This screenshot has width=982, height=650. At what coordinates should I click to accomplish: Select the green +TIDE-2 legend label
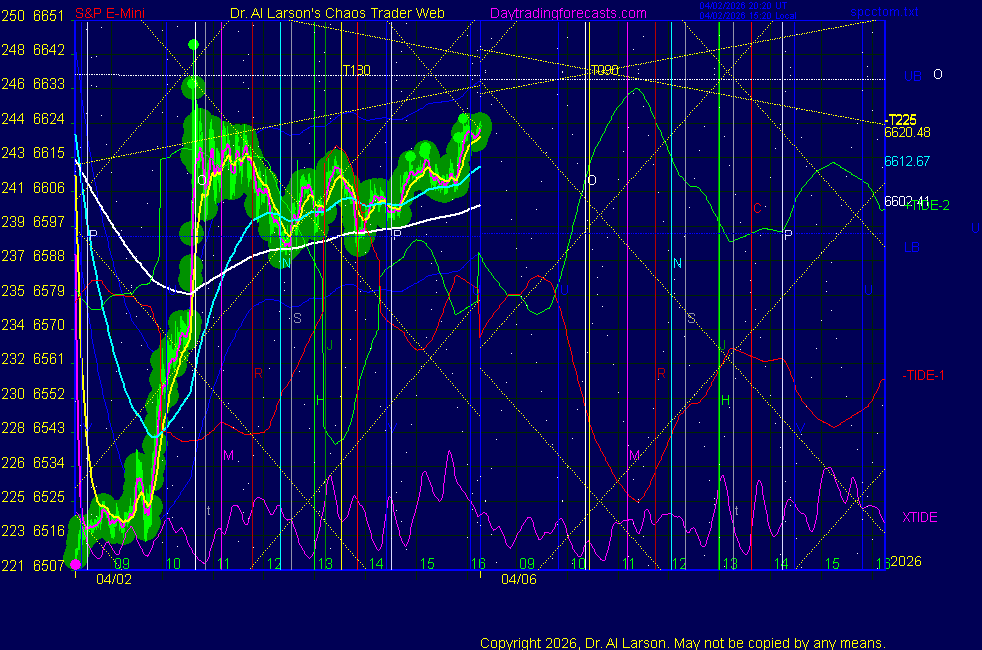[928, 205]
